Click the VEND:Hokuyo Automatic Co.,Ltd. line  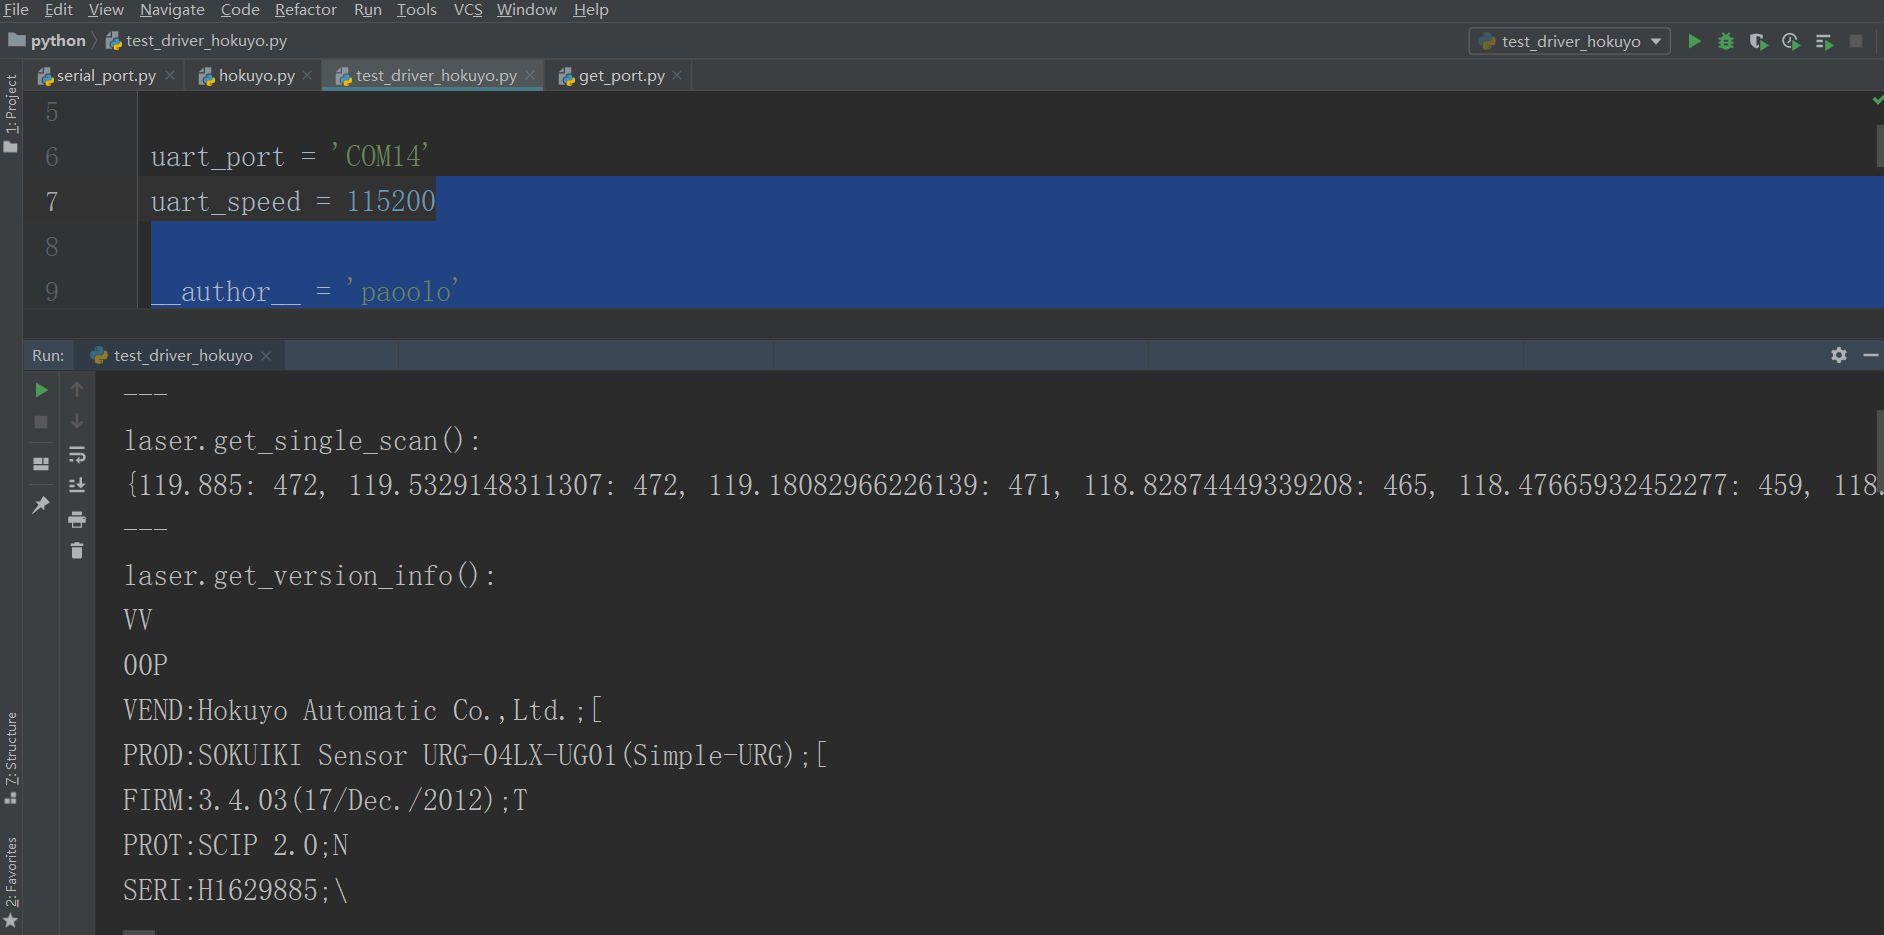(x=362, y=711)
